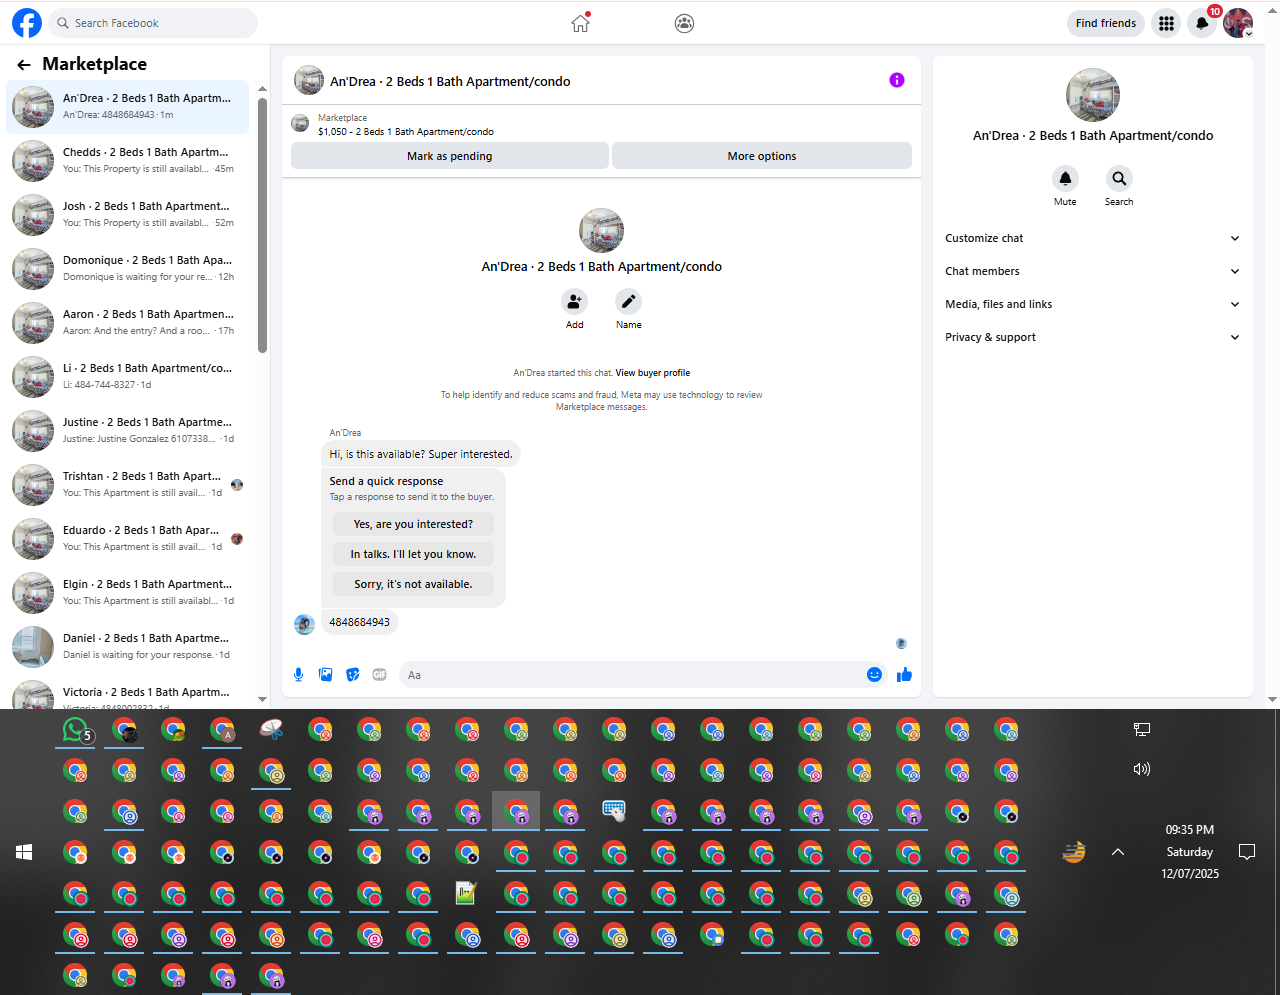Select An'Drea conversation in chat list
Viewport: 1280px width, 995px height.
[x=128, y=107]
